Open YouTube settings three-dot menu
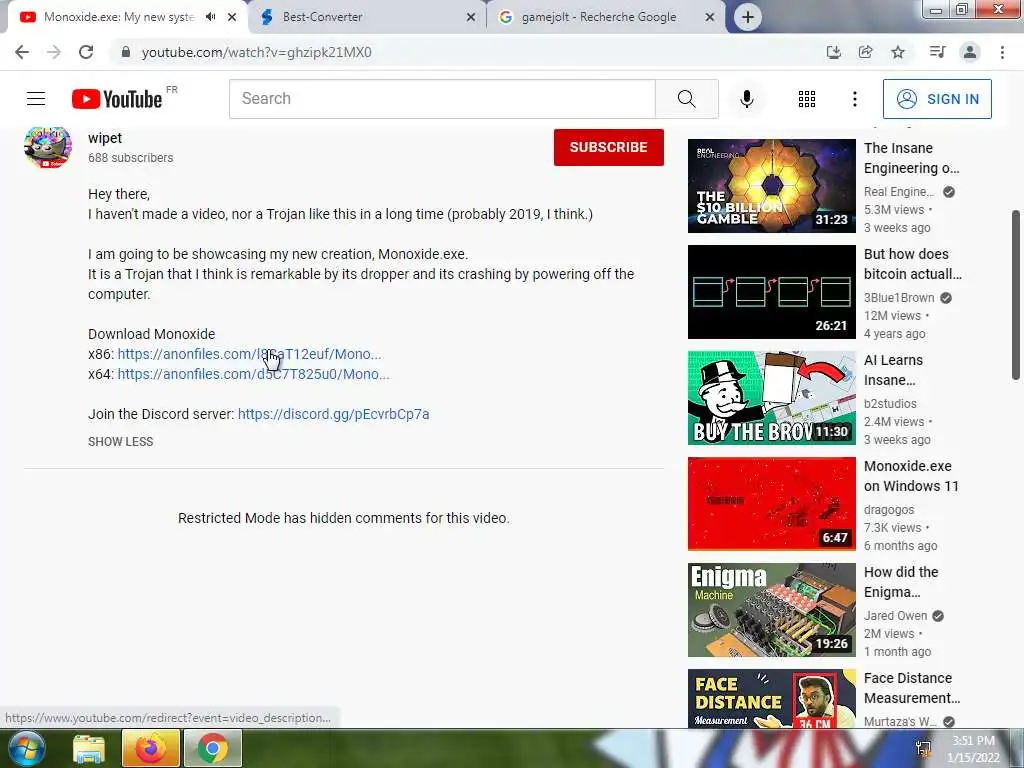The height and width of the screenshot is (768, 1024). [854, 99]
